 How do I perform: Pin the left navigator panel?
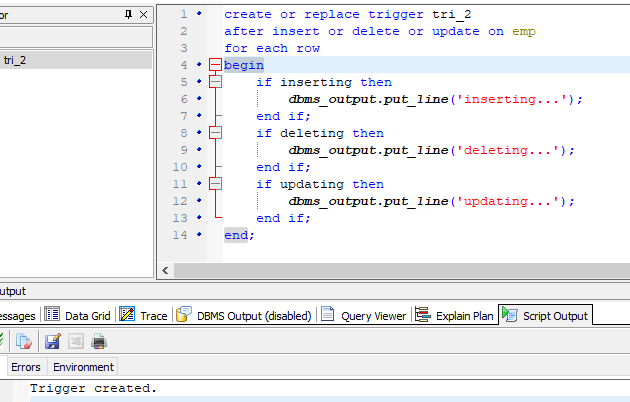128,15
